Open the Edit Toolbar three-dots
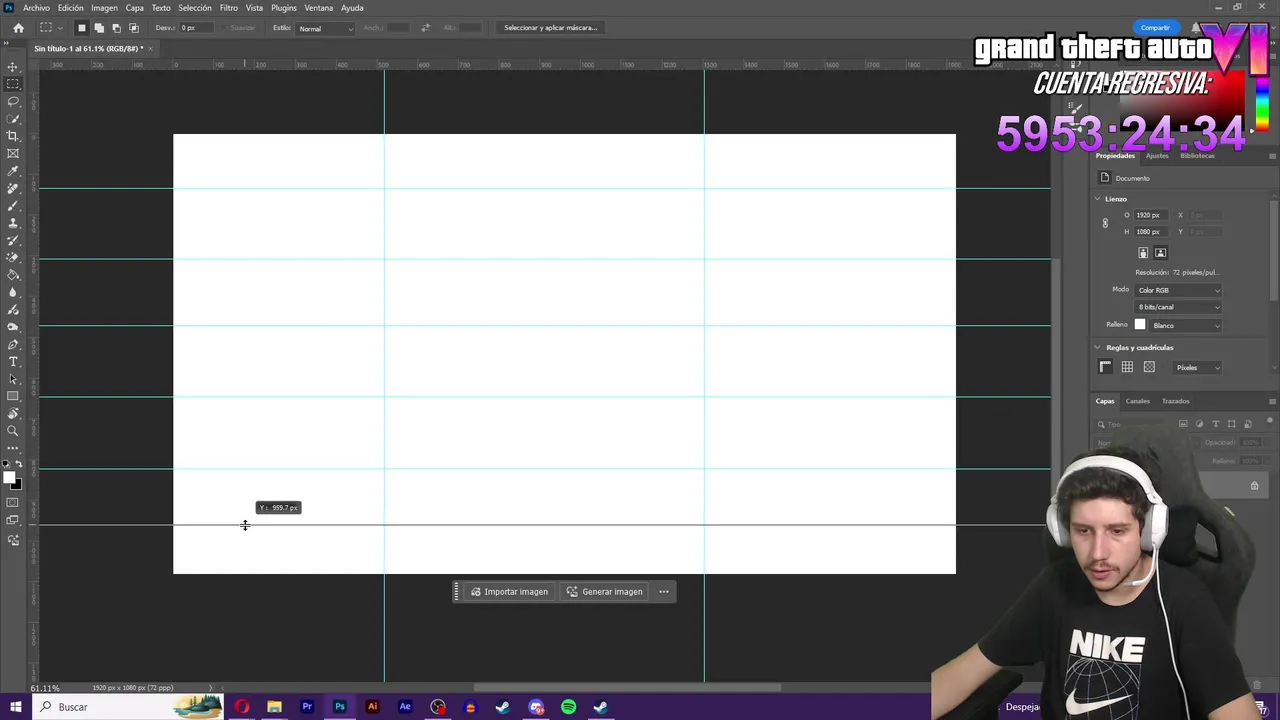Viewport: 1280px width, 720px height. point(13,448)
